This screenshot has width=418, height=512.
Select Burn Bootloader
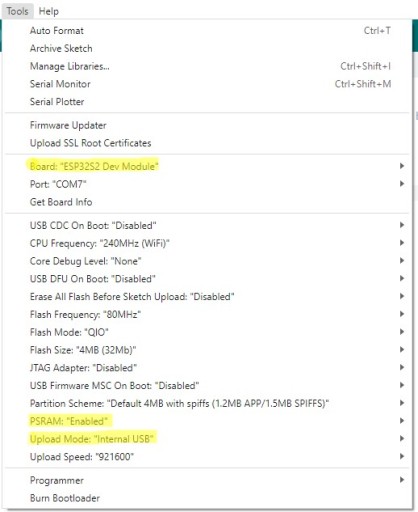coord(207,498)
